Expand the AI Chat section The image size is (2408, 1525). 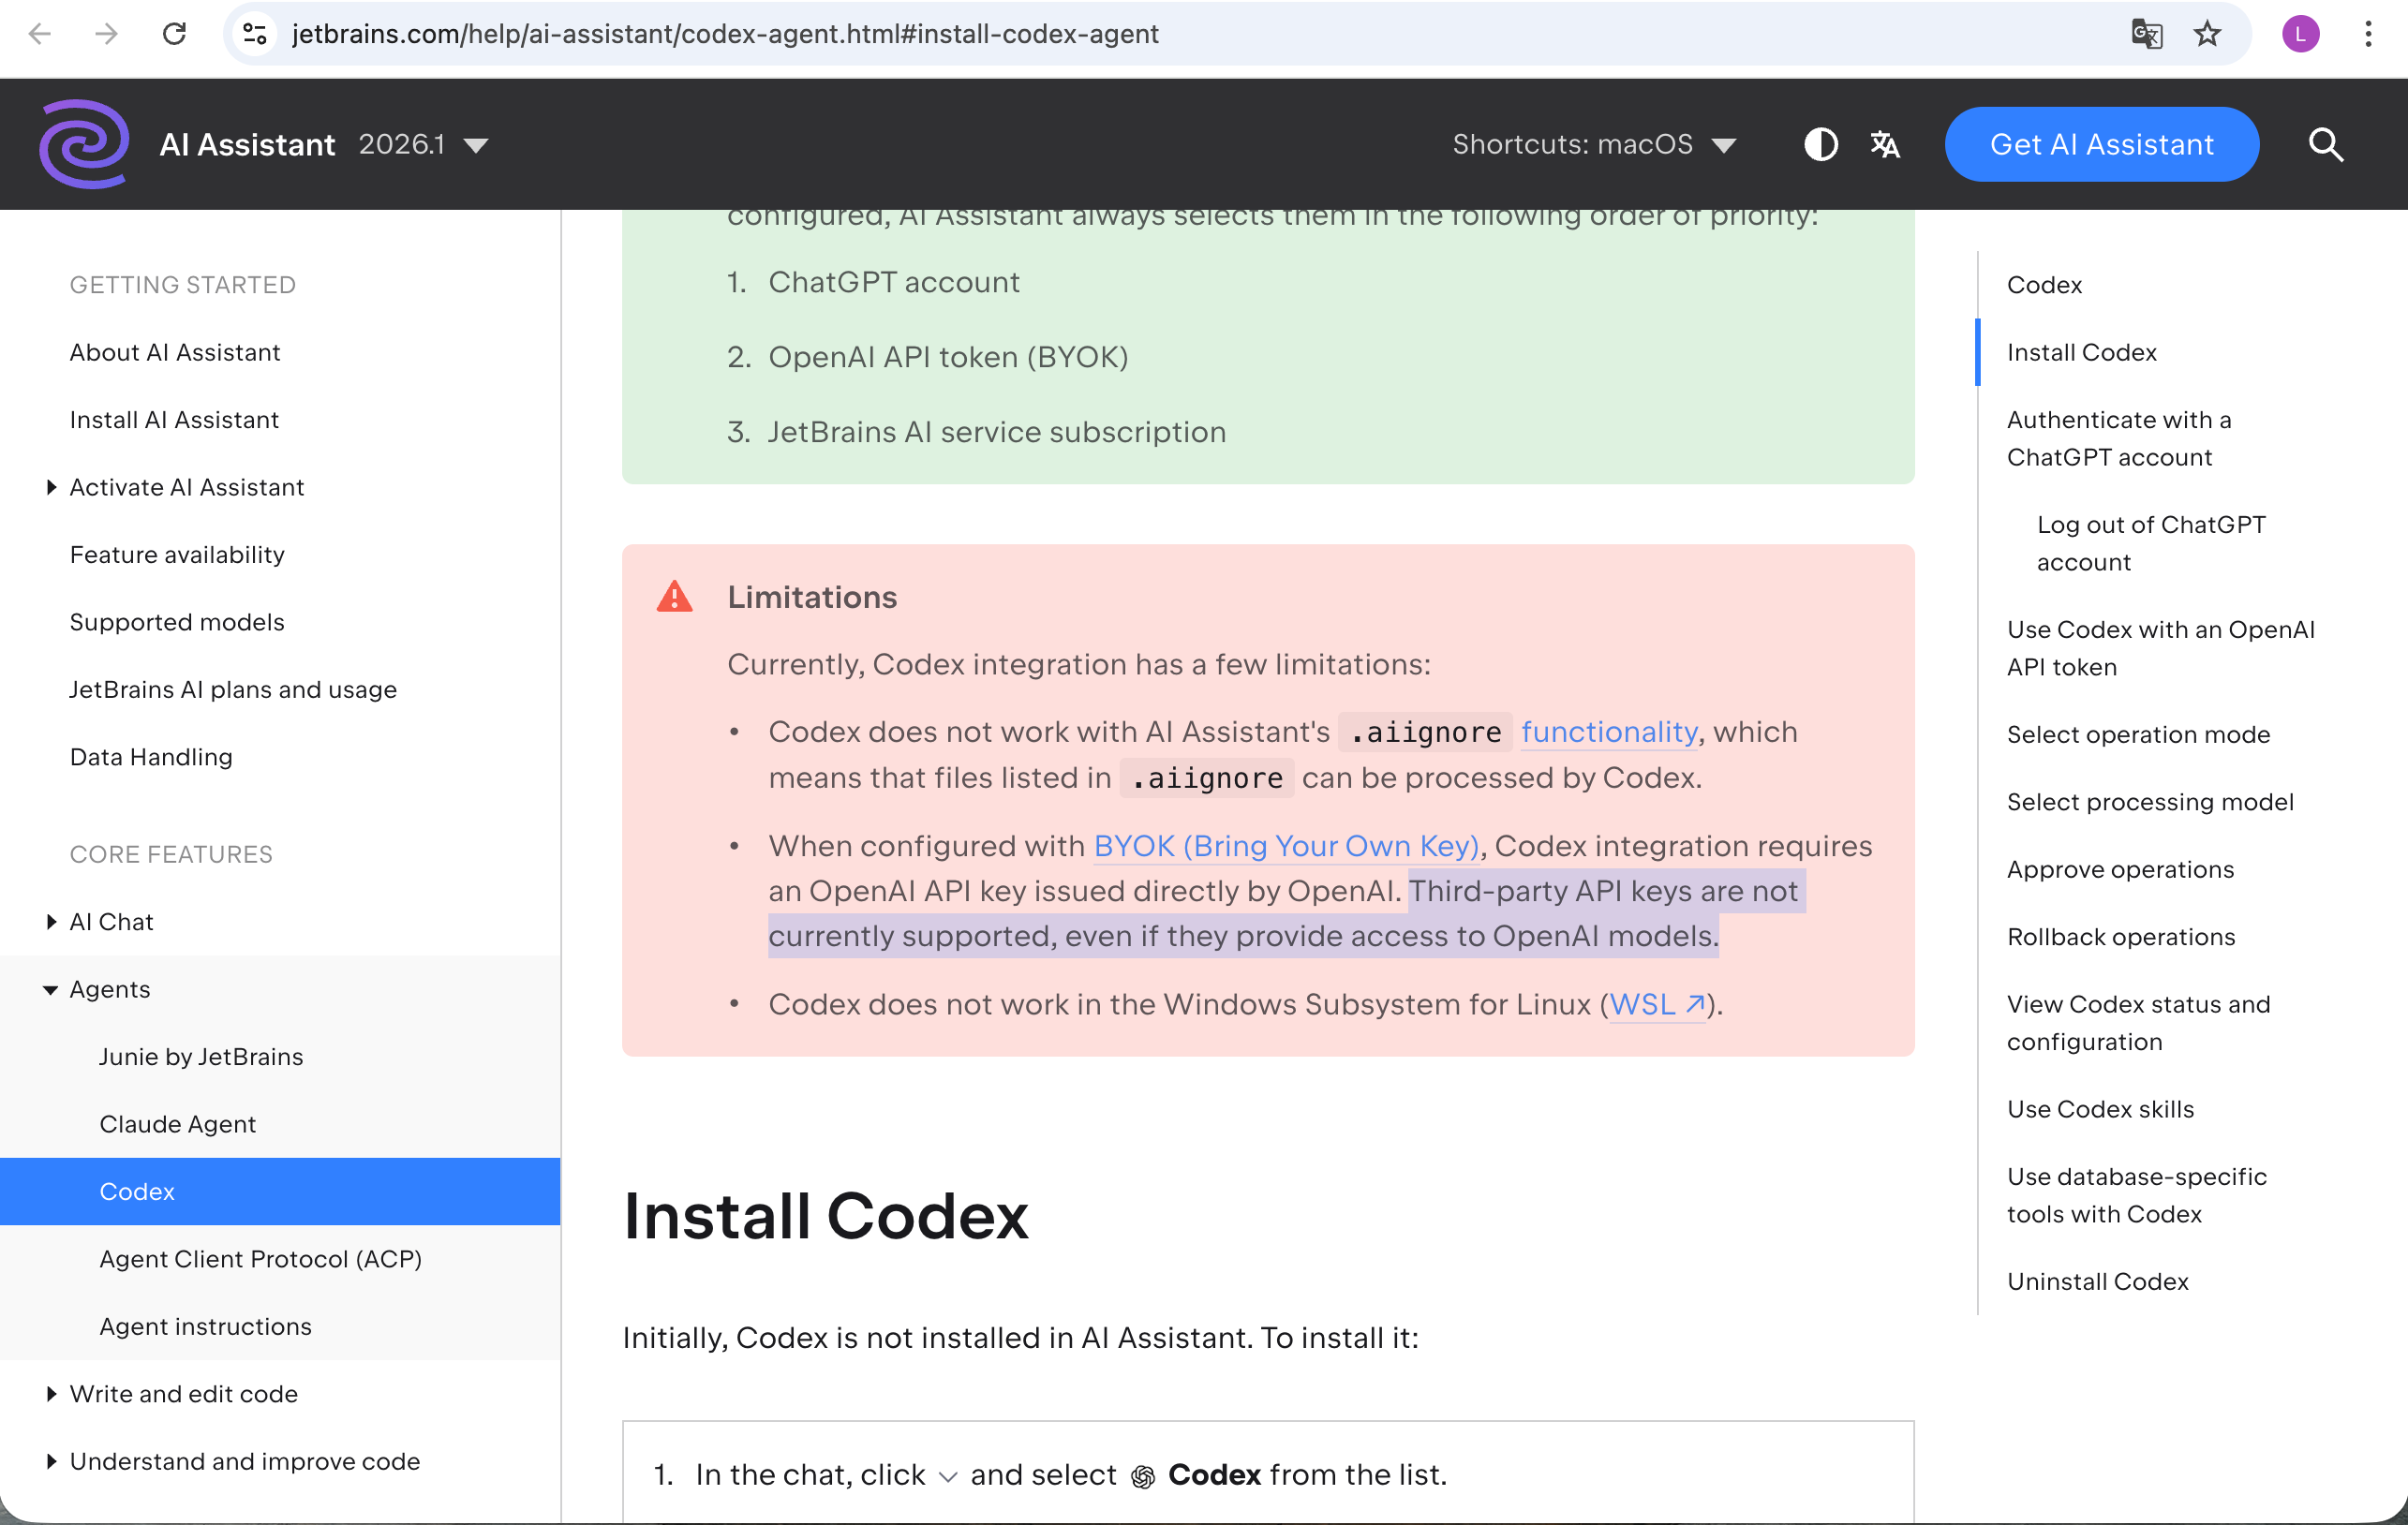pyautogui.click(x=51, y=922)
